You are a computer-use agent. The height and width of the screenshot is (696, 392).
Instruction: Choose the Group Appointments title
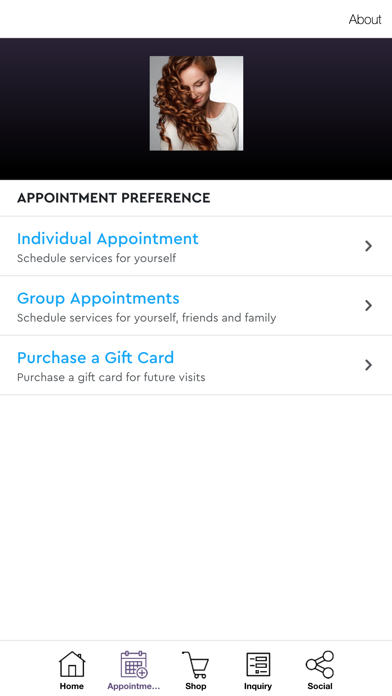98,298
